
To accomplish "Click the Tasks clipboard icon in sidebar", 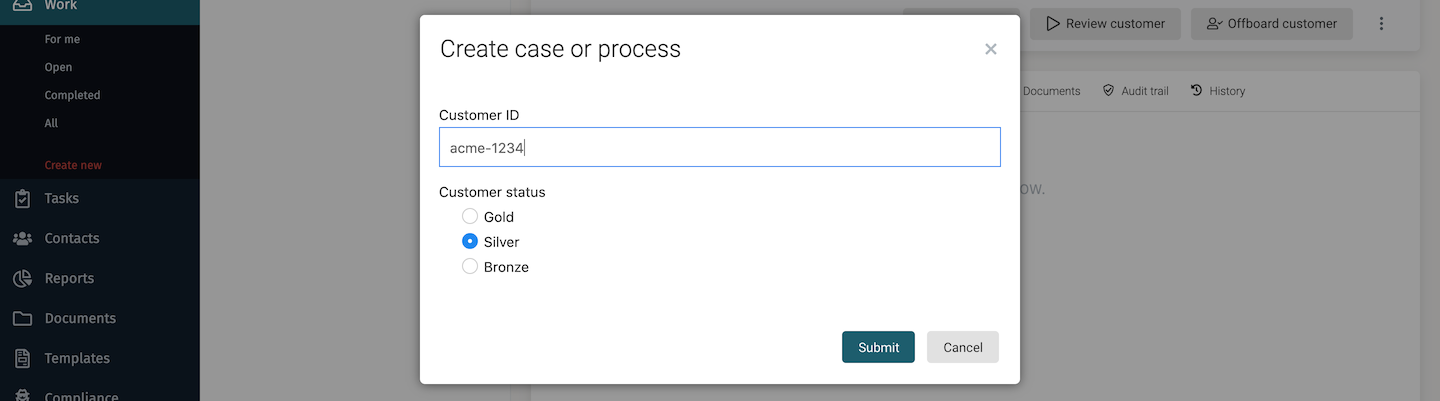I will pos(22,198).
